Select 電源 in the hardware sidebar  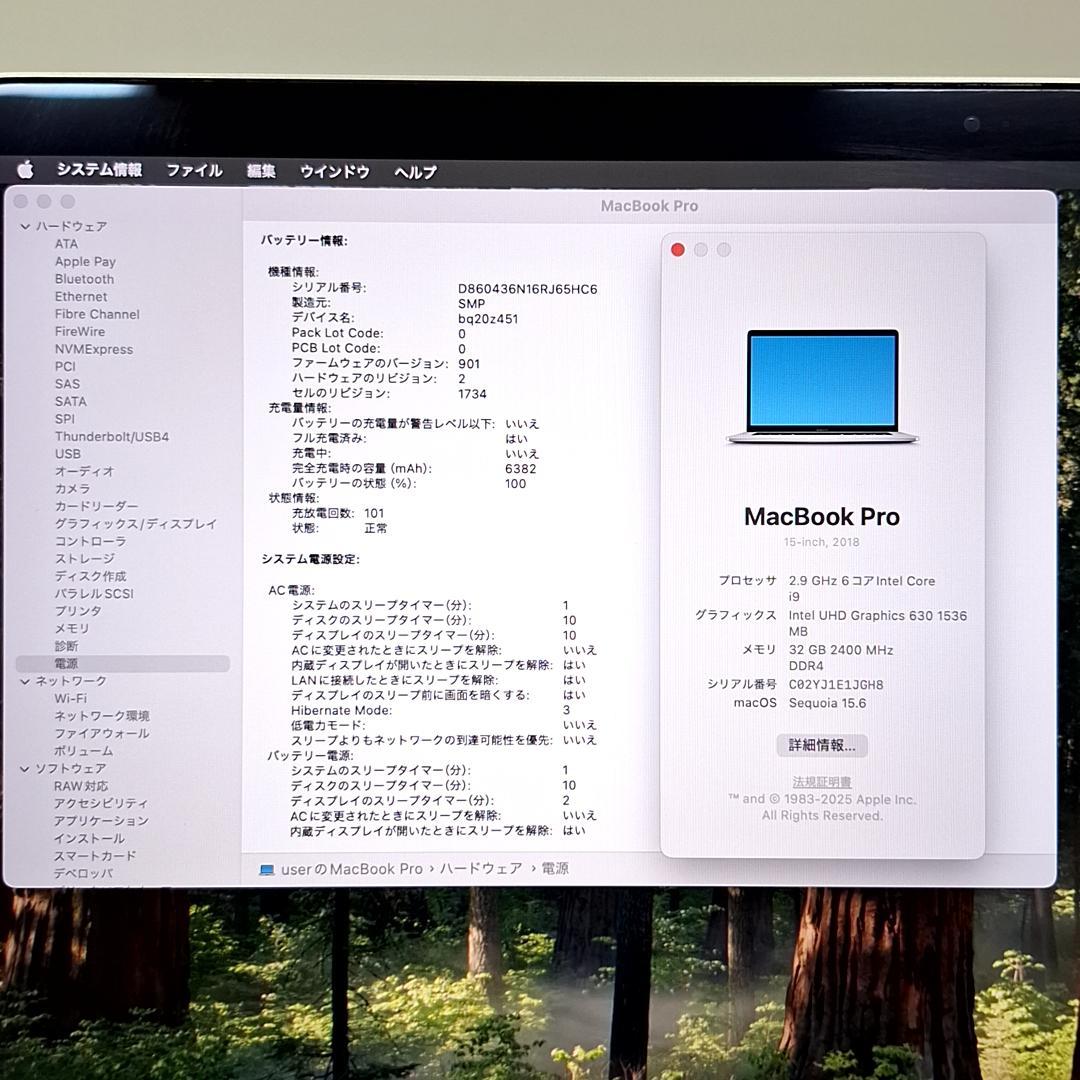click(67, 662)
